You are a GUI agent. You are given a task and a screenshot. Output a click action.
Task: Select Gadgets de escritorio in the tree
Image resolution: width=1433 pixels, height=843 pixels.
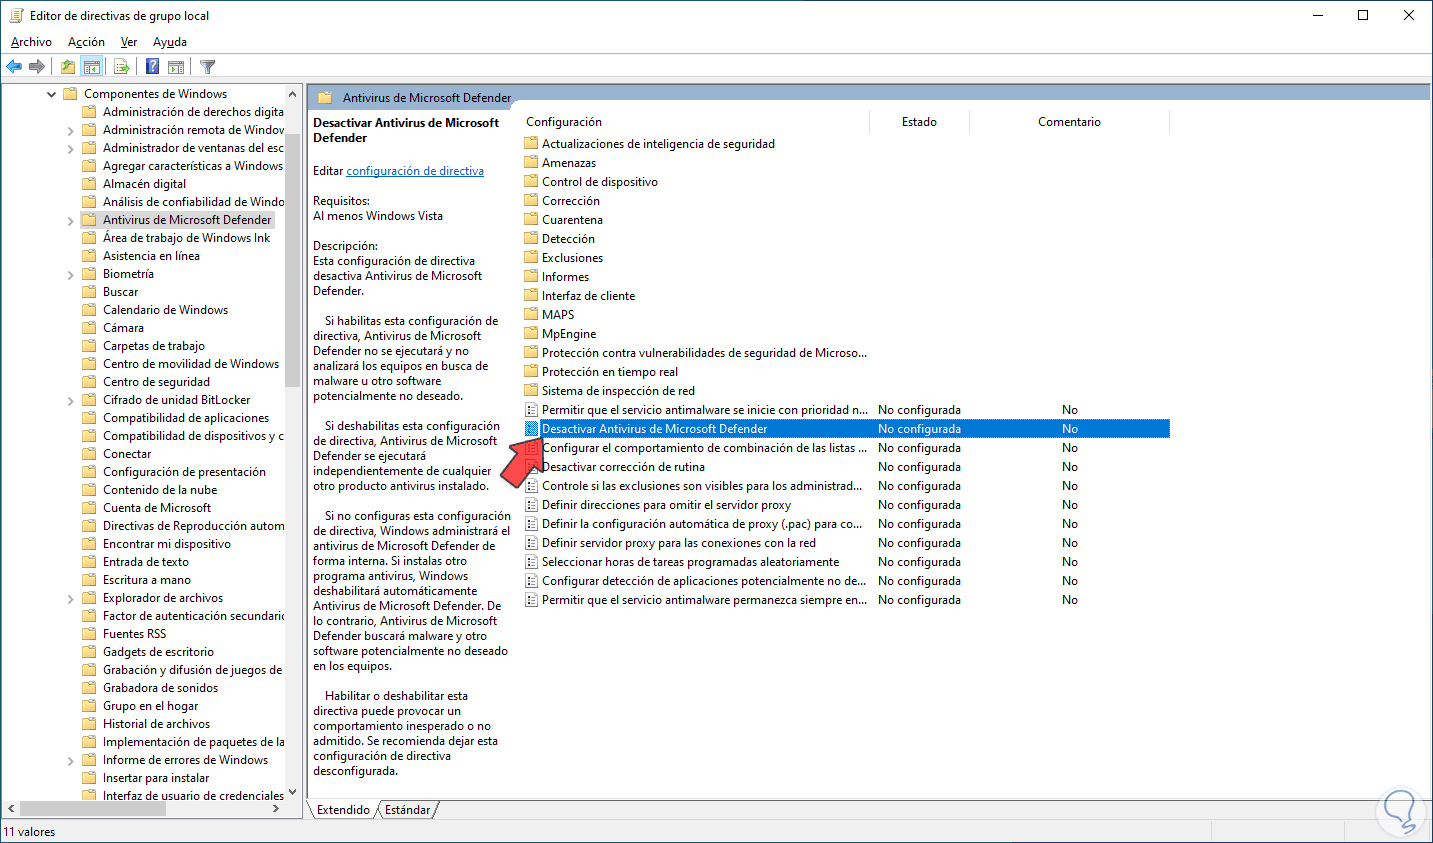click(x=158, y=652)
